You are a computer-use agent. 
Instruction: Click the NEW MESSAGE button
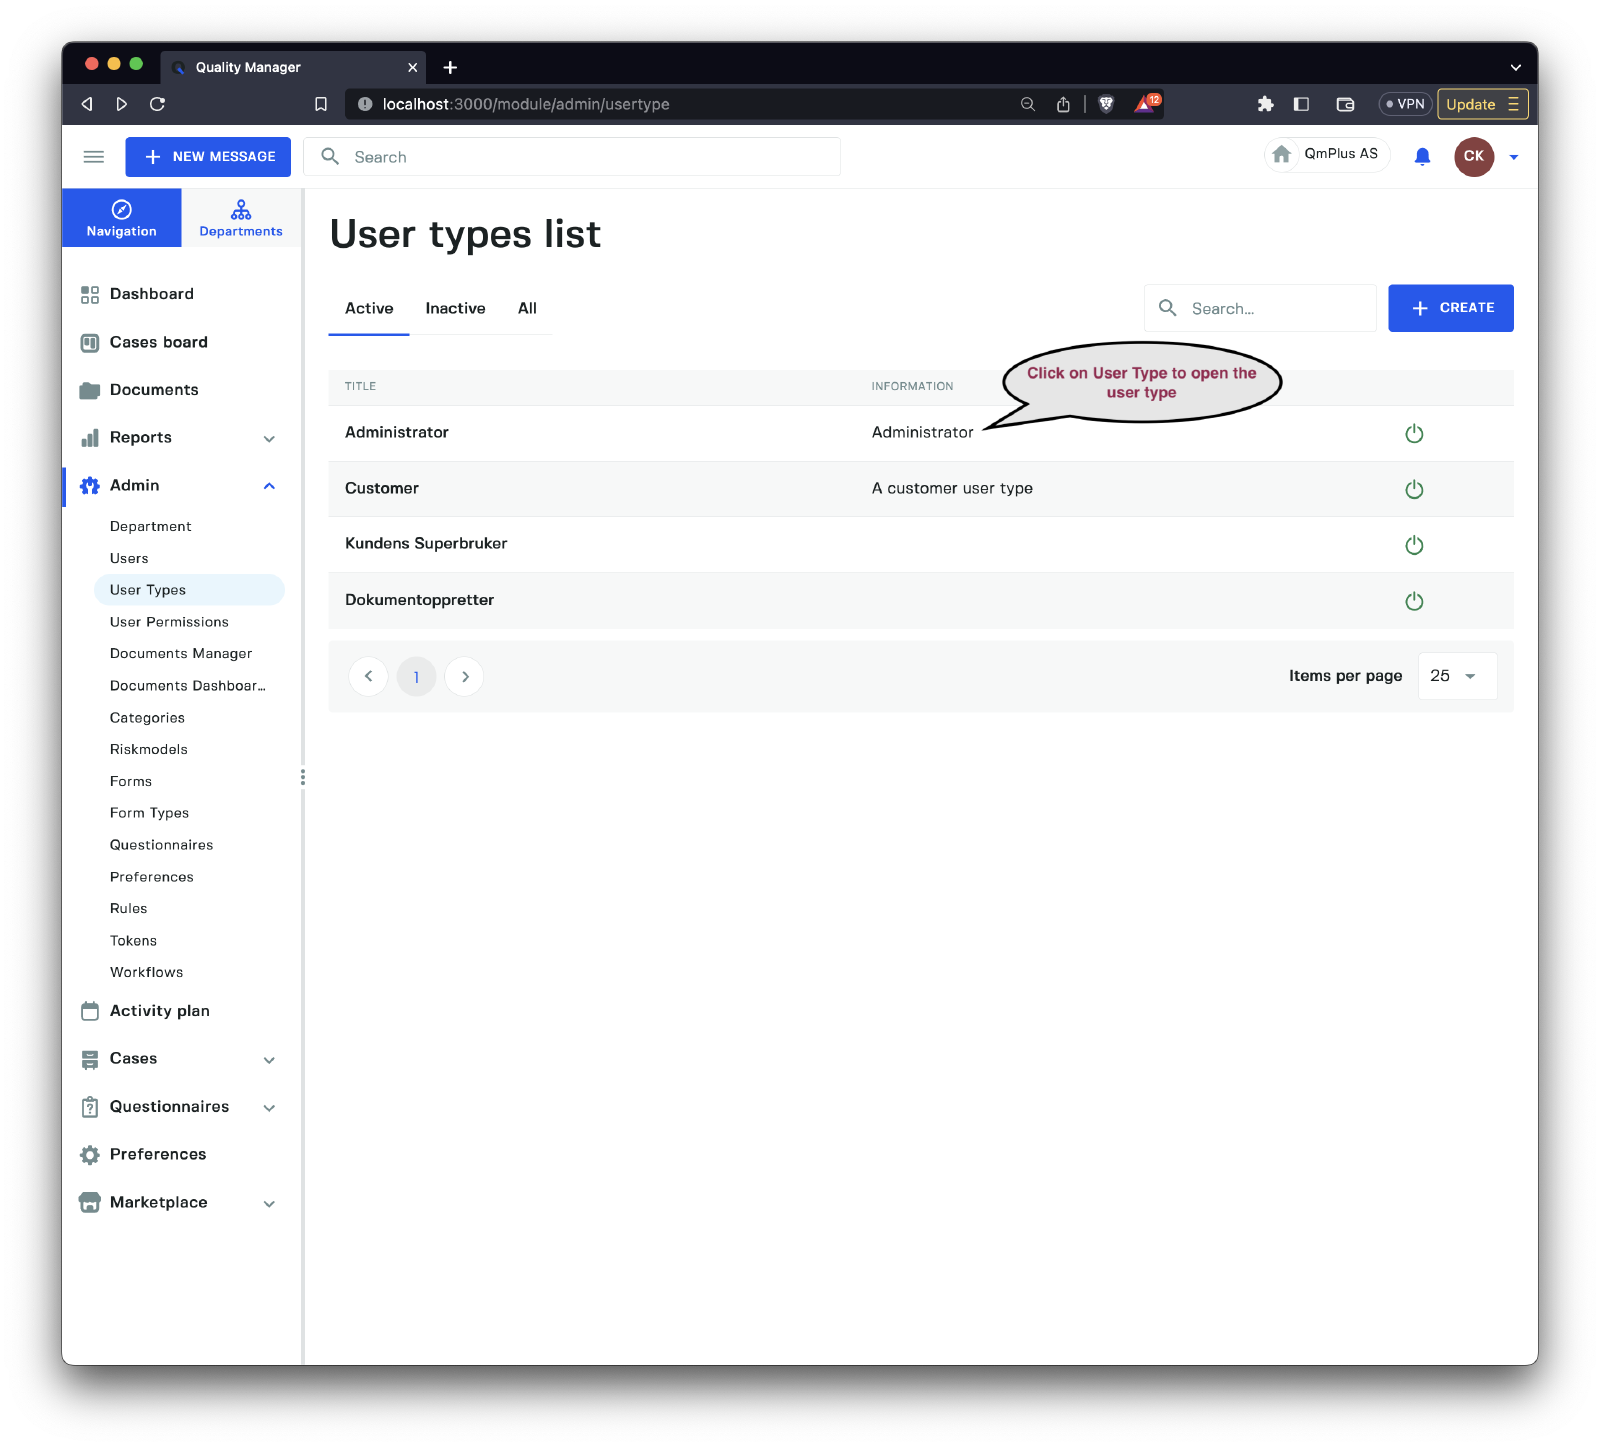point(208,157)
